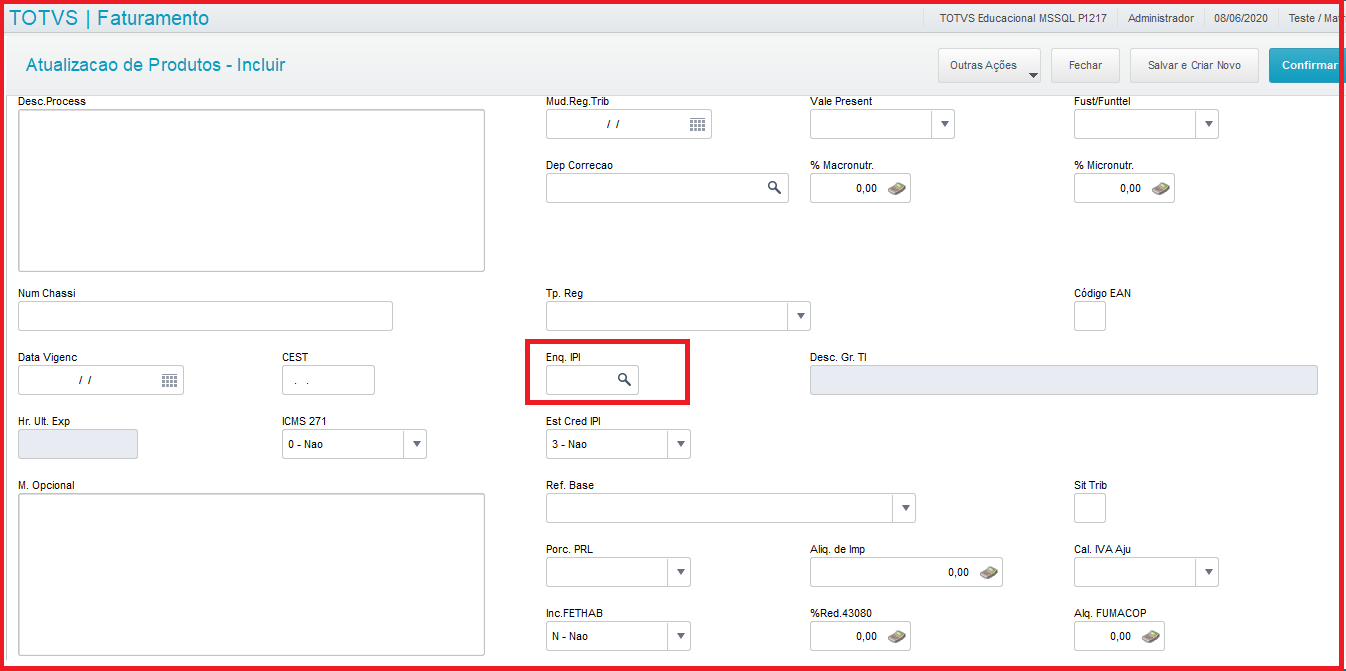Screen dimensions: 1346x671
Task: Expand the Porc. PRL dropdown
Action: pyautogui.click(x=679, y=572)
